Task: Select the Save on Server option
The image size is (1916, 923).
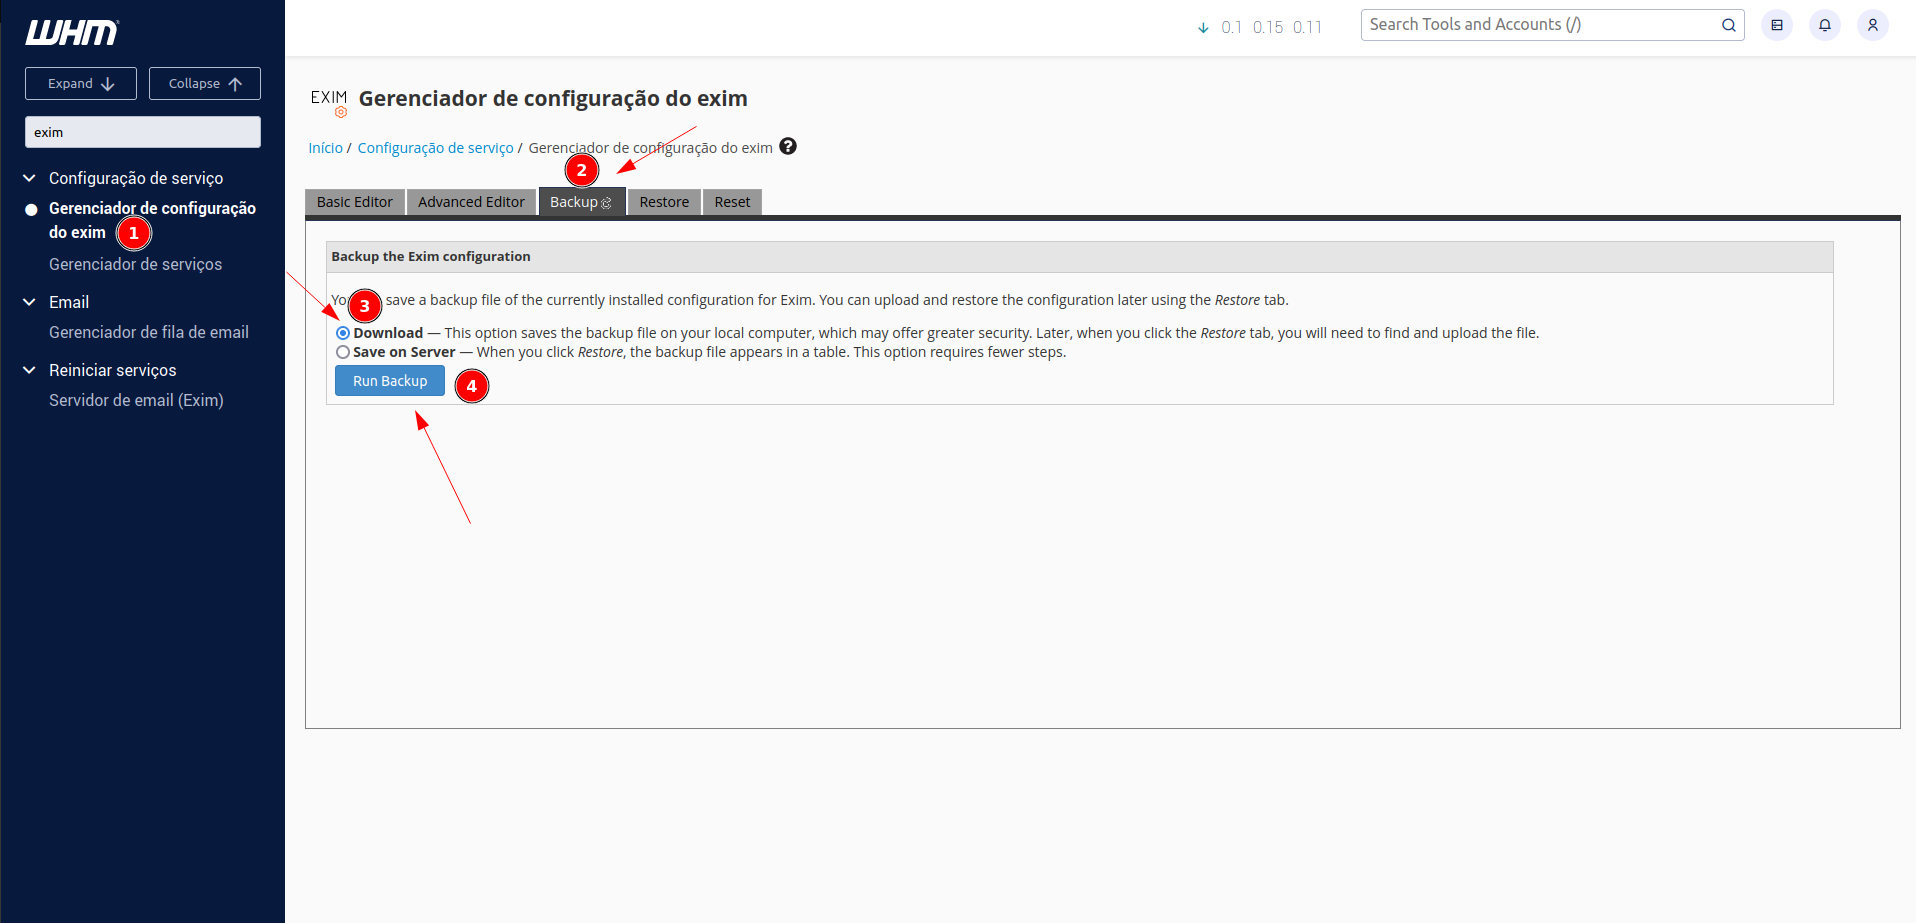Action: coord(343,352)
